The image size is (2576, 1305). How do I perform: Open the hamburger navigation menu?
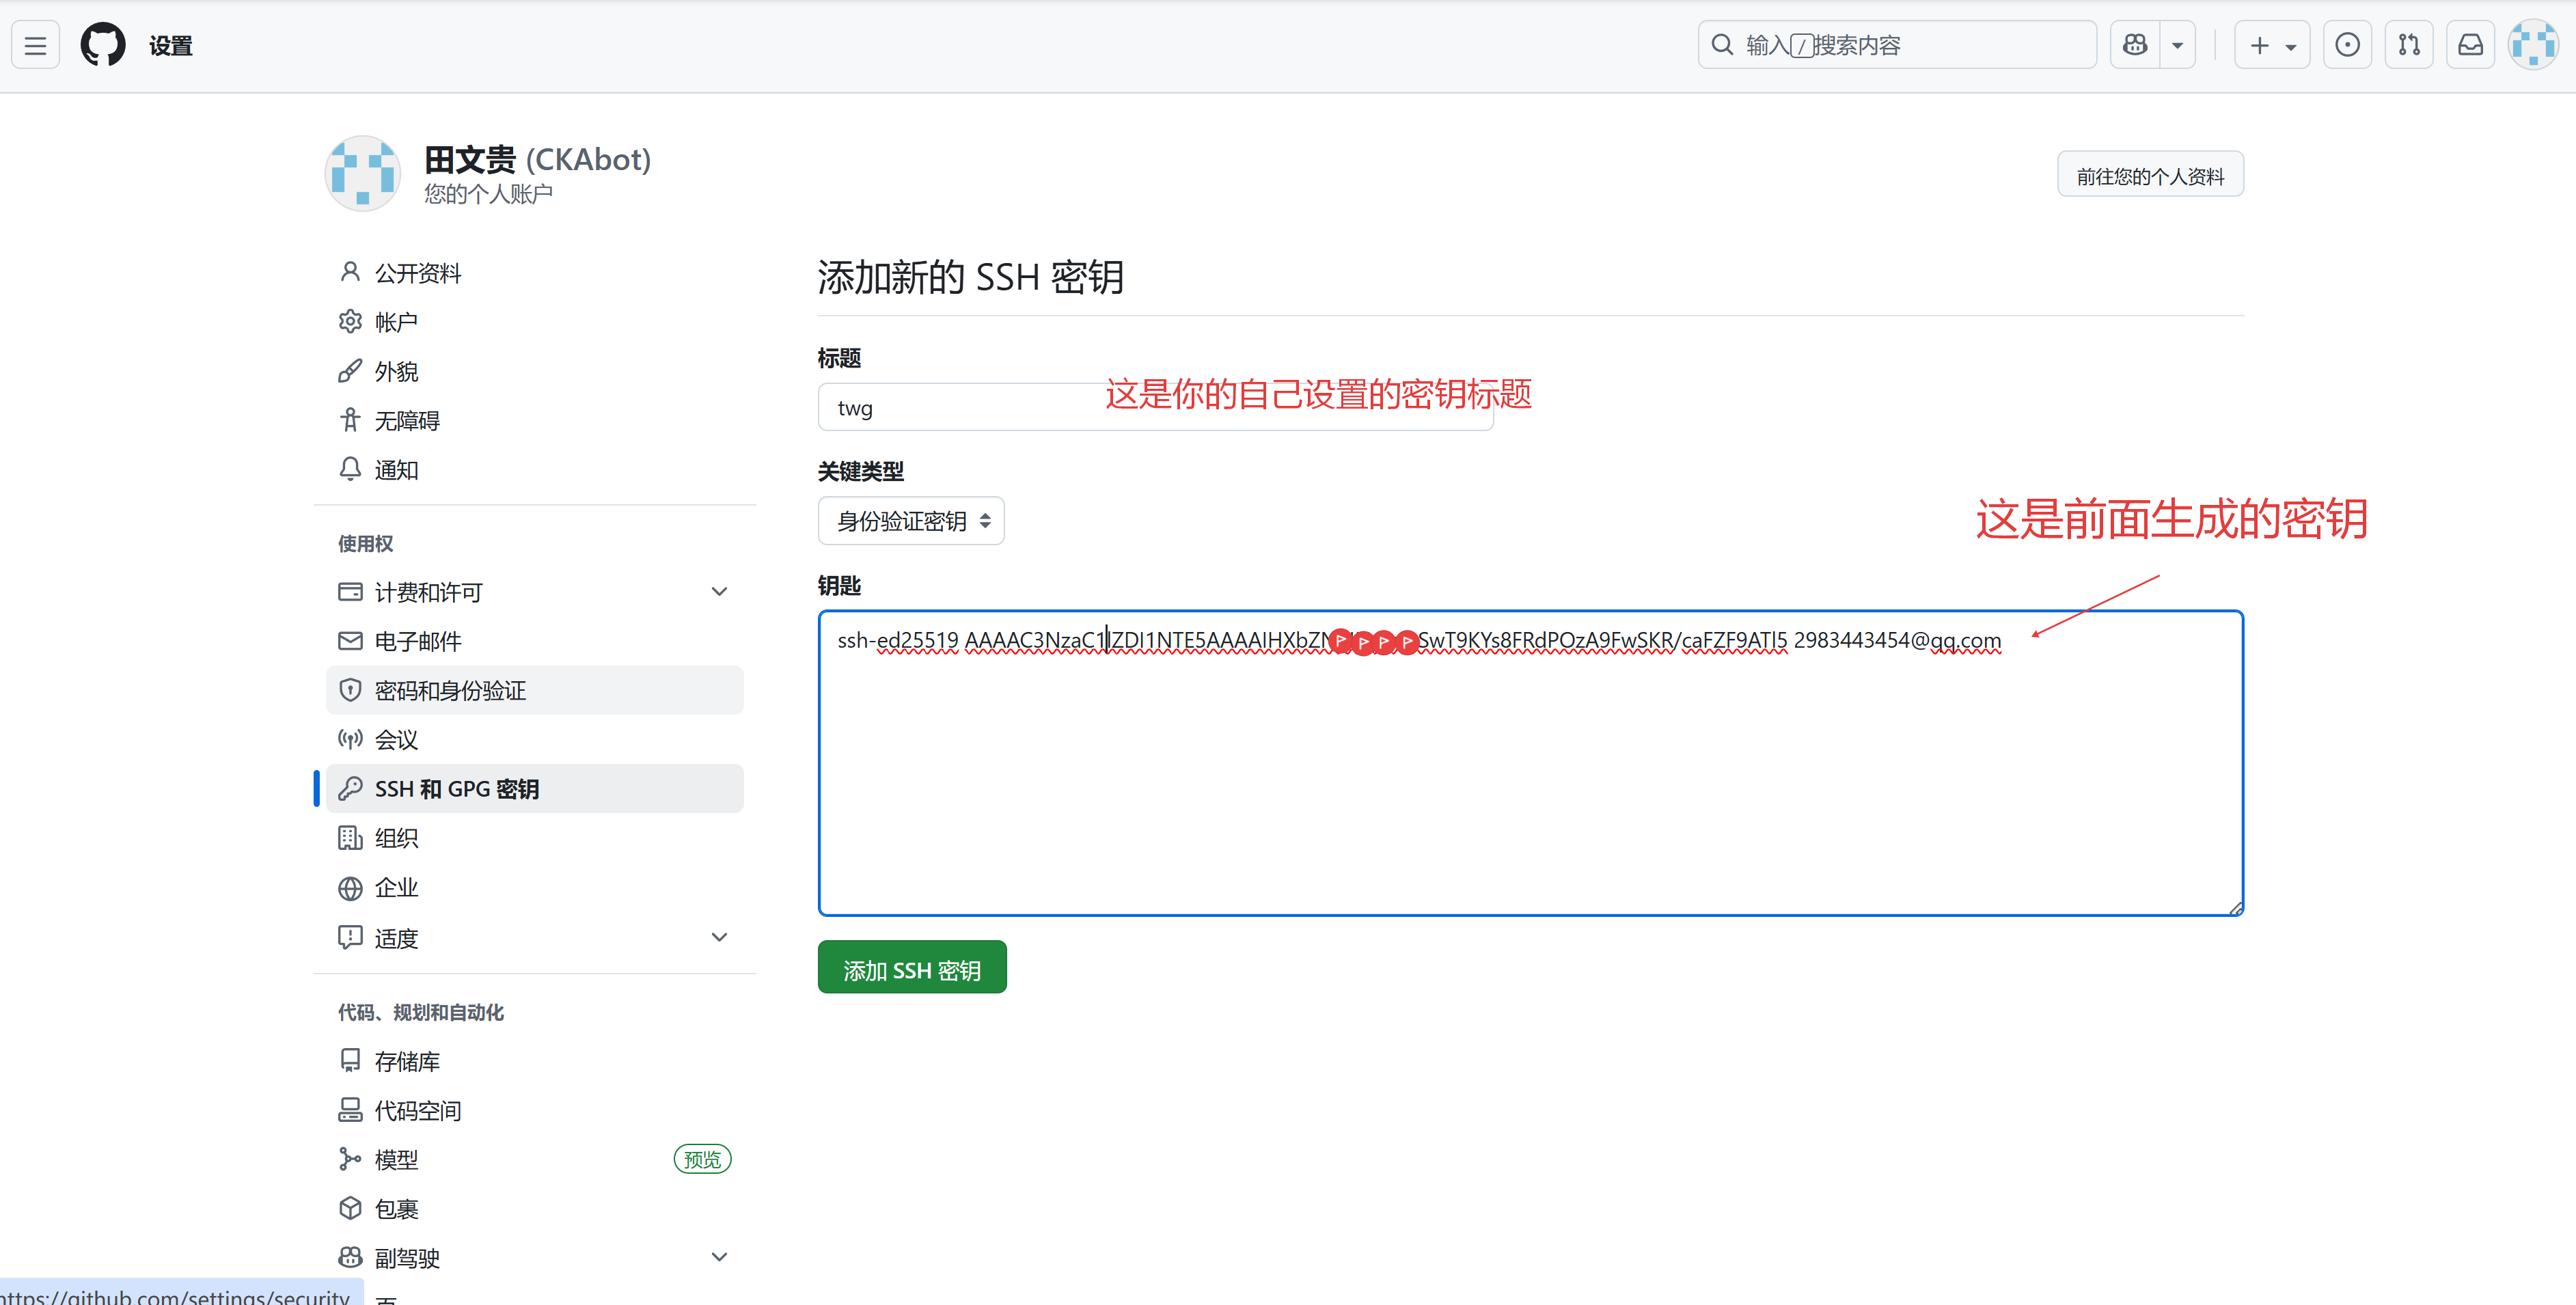point(35,45)
